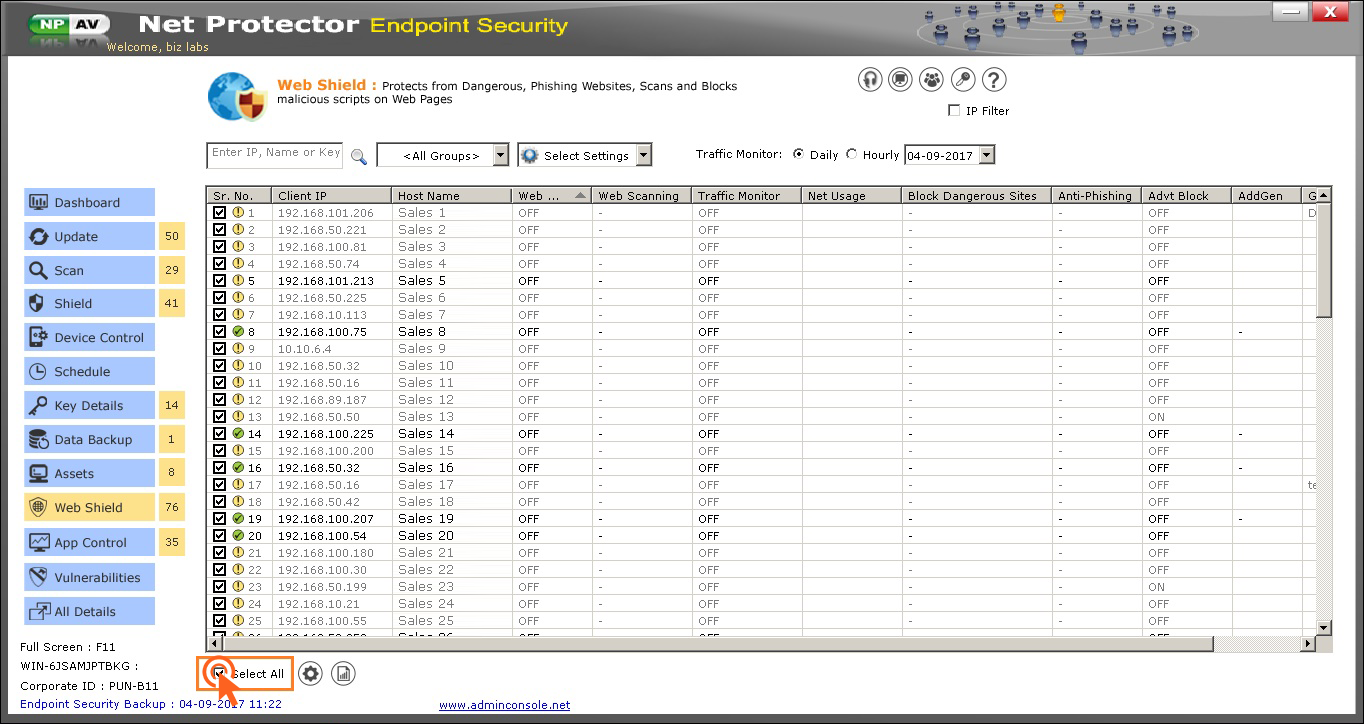Select the Hourly traffic monitor radio
Image resolution: width=1364 pixels, height=724 pixels.
point(851,154)
